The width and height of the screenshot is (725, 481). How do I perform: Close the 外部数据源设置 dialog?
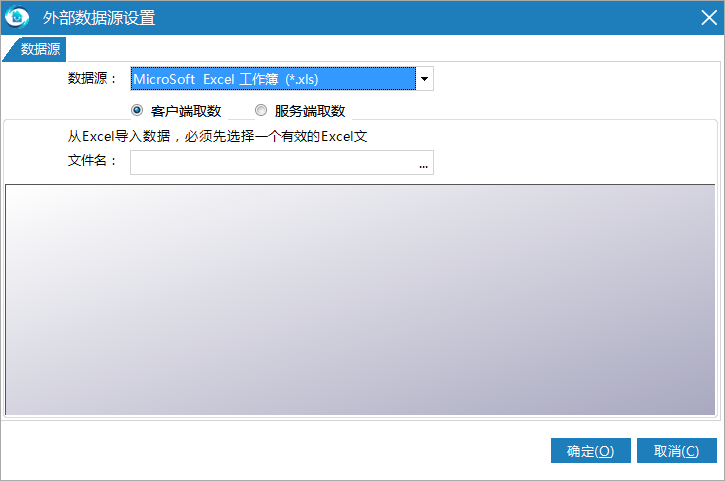coord(708,18)
